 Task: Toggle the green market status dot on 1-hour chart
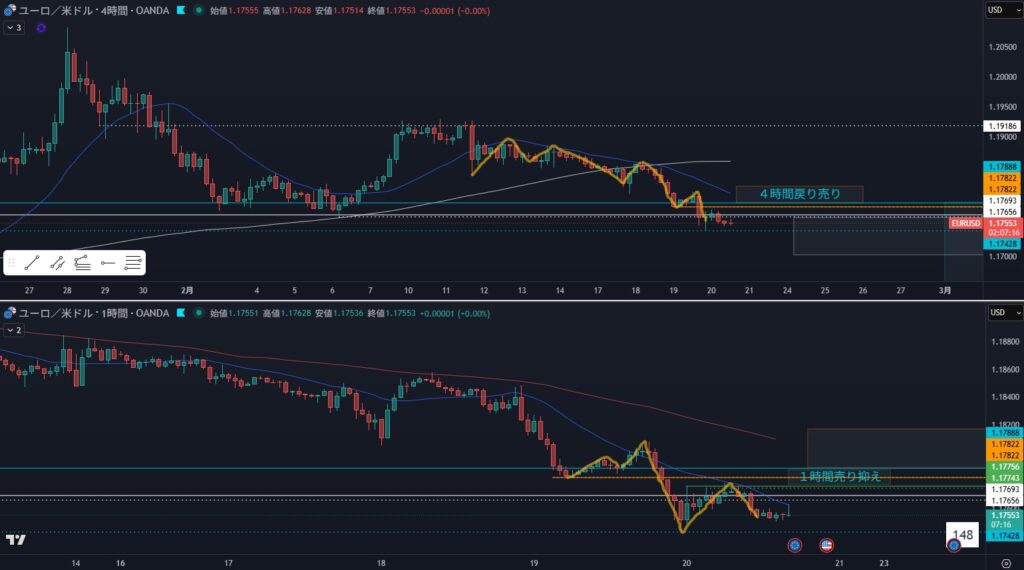(x=198, y=312)
